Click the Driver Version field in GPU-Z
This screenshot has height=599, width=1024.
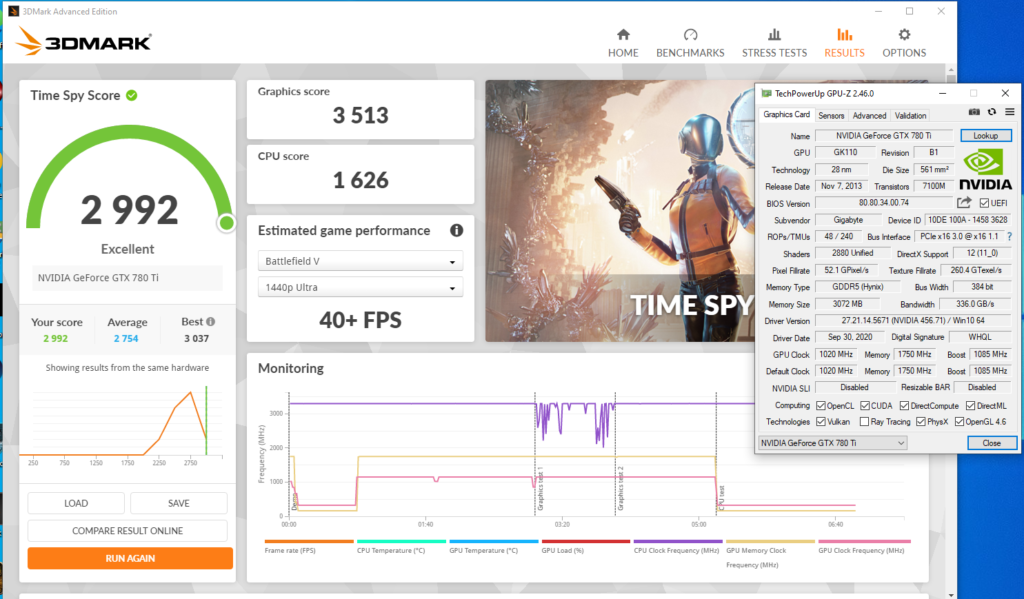coord(913,321)
